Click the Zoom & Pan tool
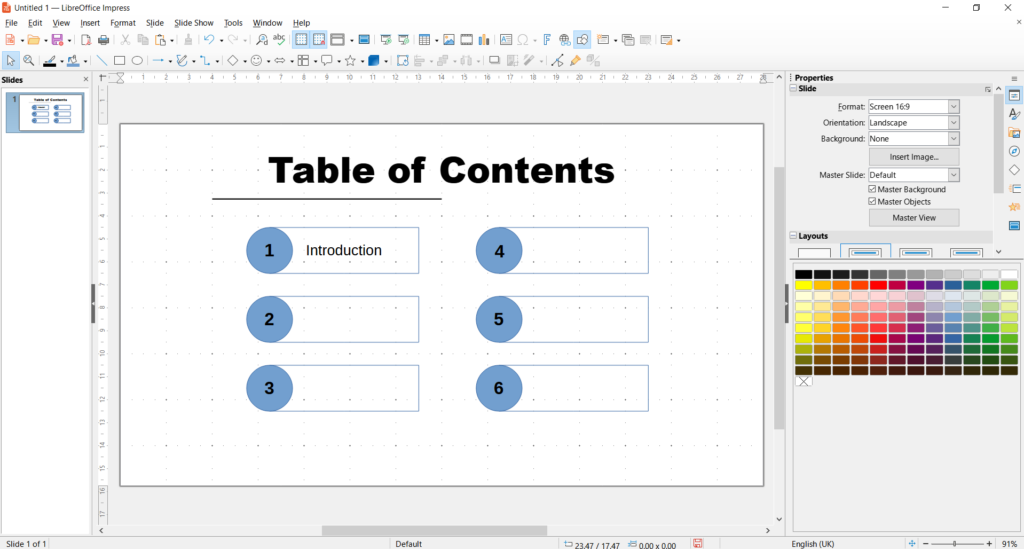The height and width of the screenshot is (549, 1024). (29, 61)
